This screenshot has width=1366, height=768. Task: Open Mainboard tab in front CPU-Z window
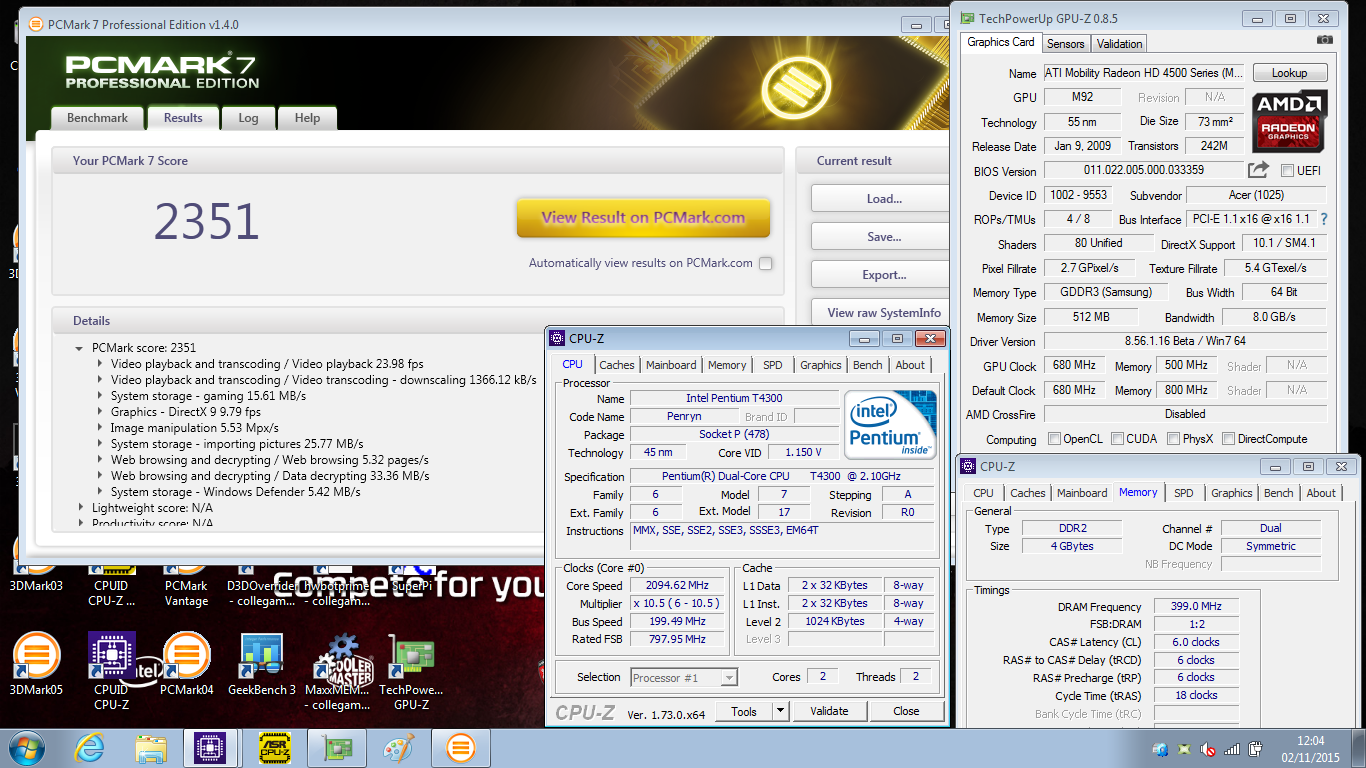click(671, 365)
